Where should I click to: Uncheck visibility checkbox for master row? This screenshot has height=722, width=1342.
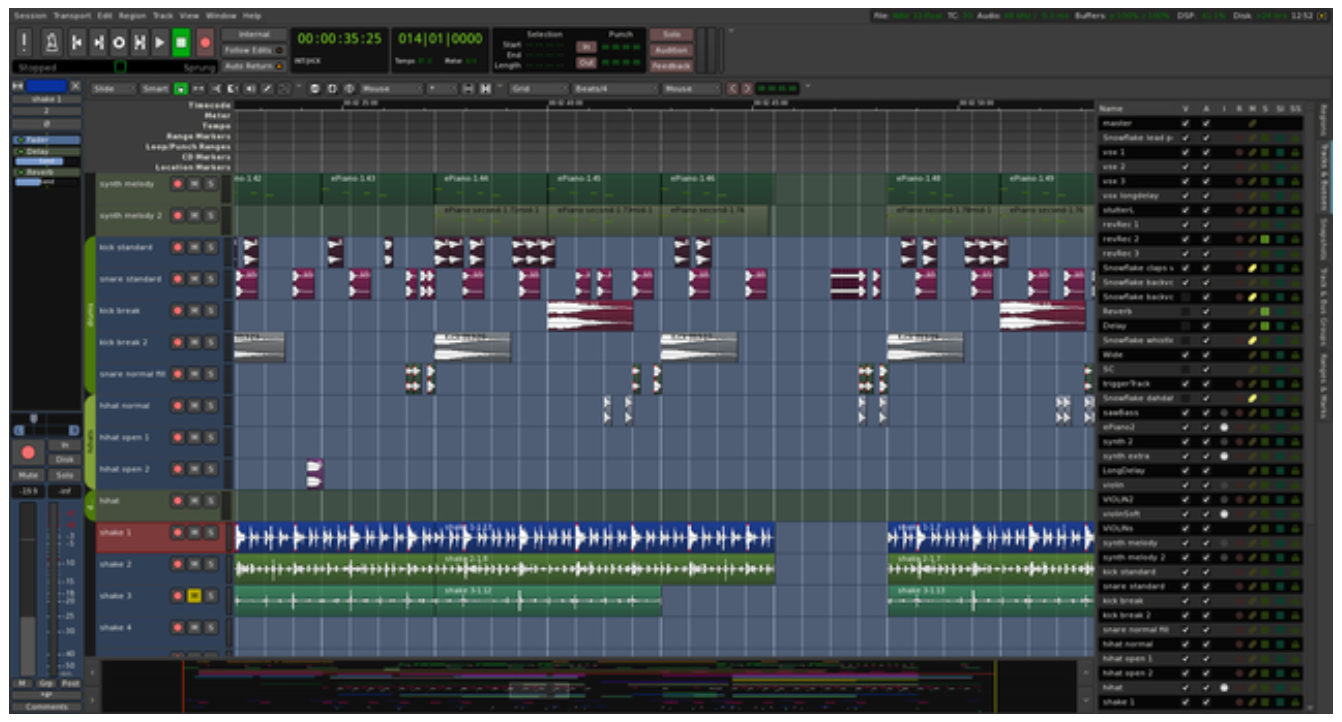1186,124
